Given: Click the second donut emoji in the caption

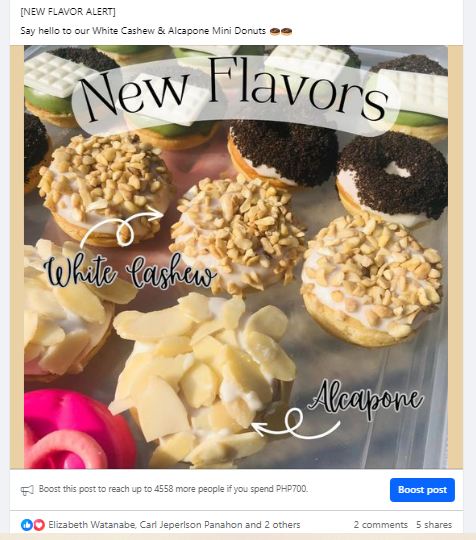Looking at the screenshot, I should pyautogui.click(x=287, y=32).
